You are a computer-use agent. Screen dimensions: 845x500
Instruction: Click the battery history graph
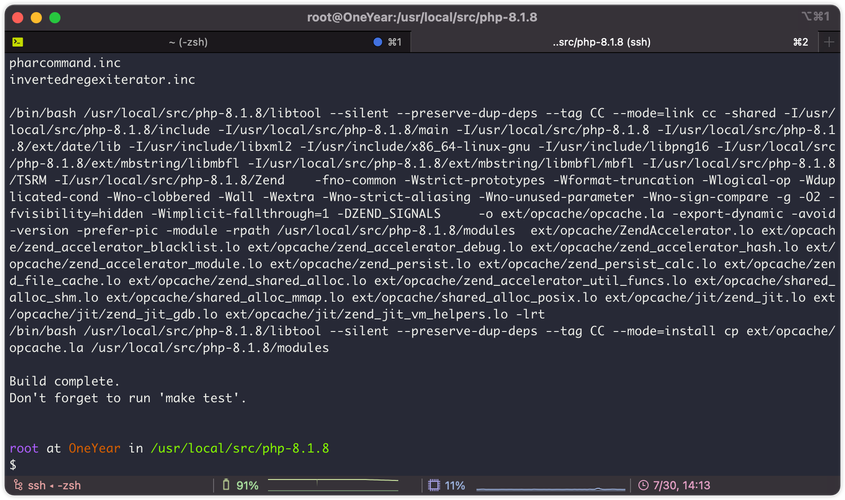[x=333, y=485]
